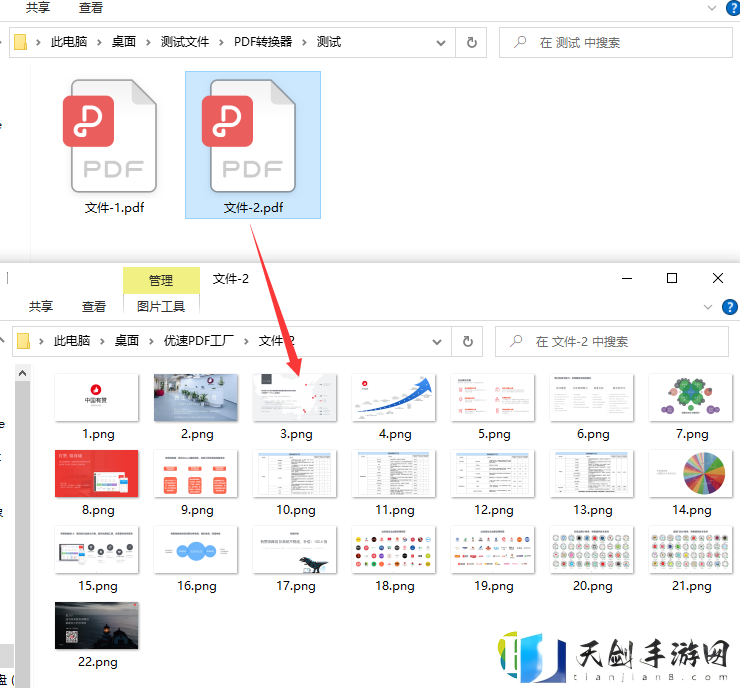Select the 3.png map thumbnail
The width and height of the screenshot is (740, 688).
click(295, 397)
